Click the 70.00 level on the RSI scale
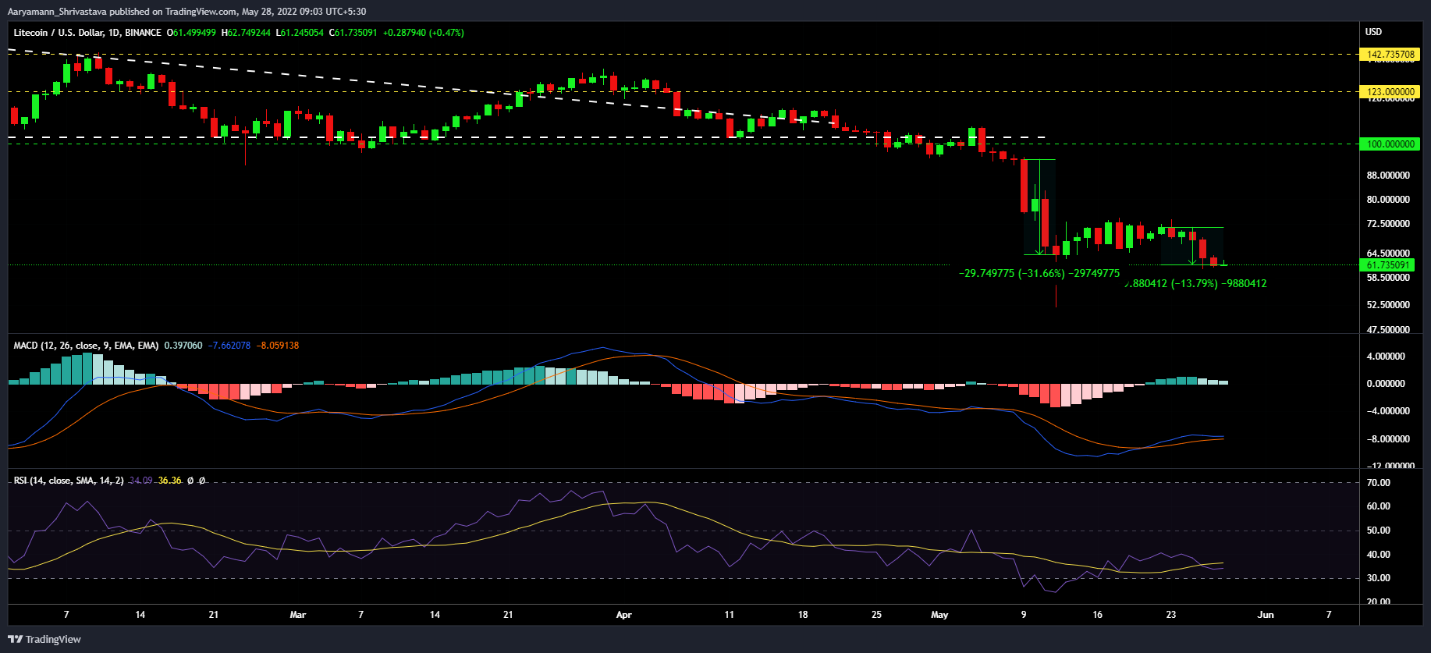Viewport: 1431px width, 653px height. 1378,482
